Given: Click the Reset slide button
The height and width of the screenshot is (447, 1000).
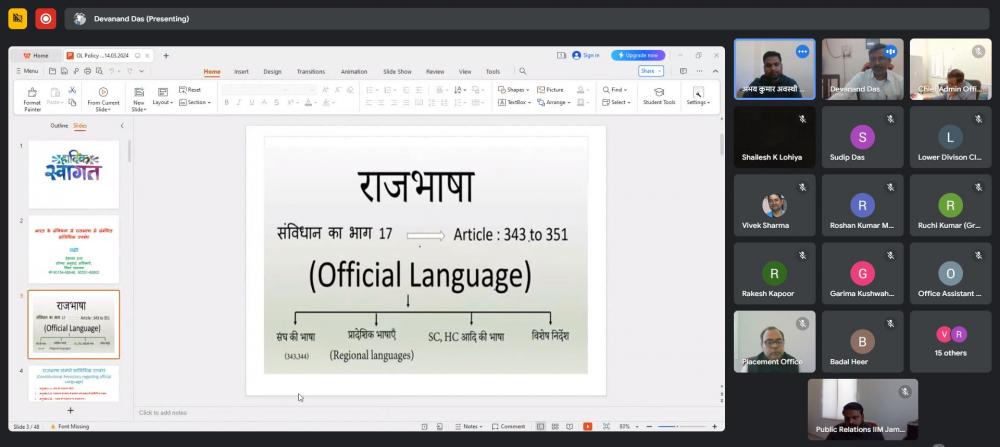Looking at the screenshot, I should point(190,90).
